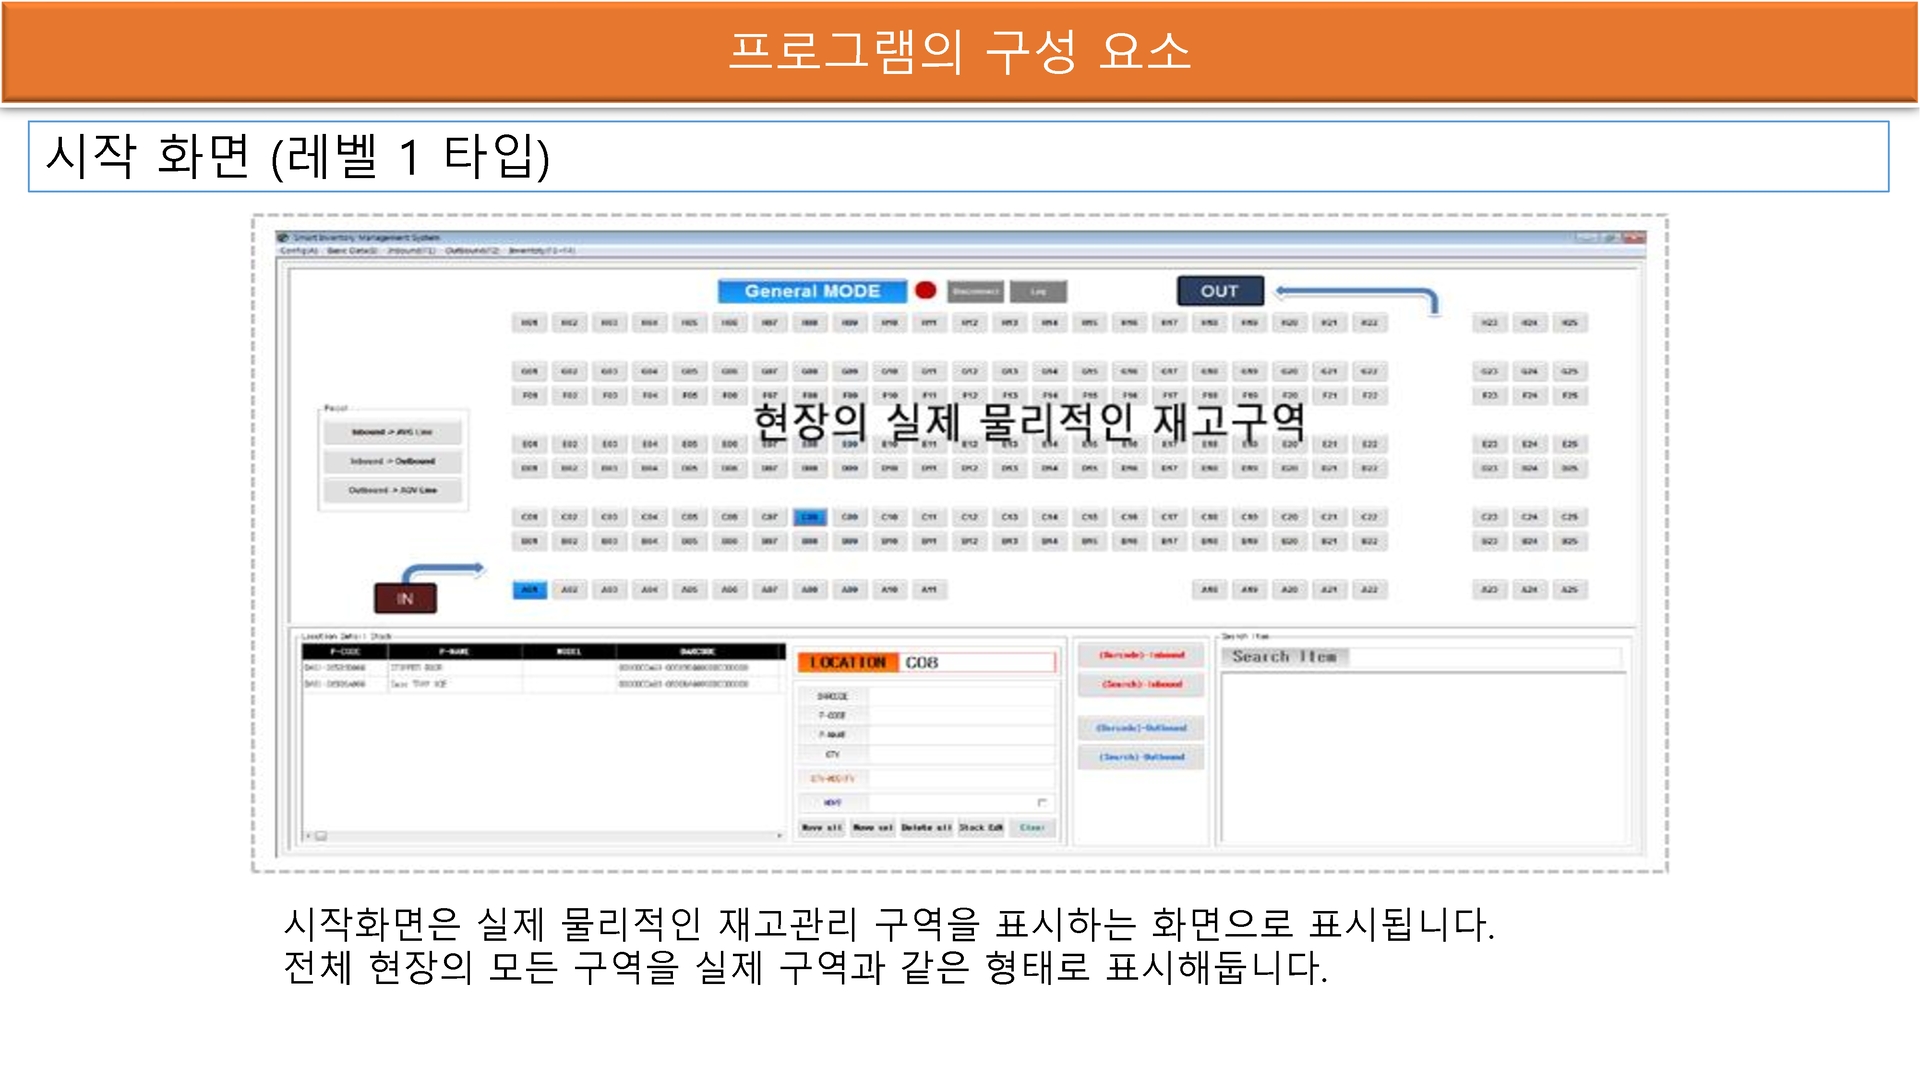The image size is (1920, 1080).
Task: Click the dark blue OUT button
Action: 1220,291
